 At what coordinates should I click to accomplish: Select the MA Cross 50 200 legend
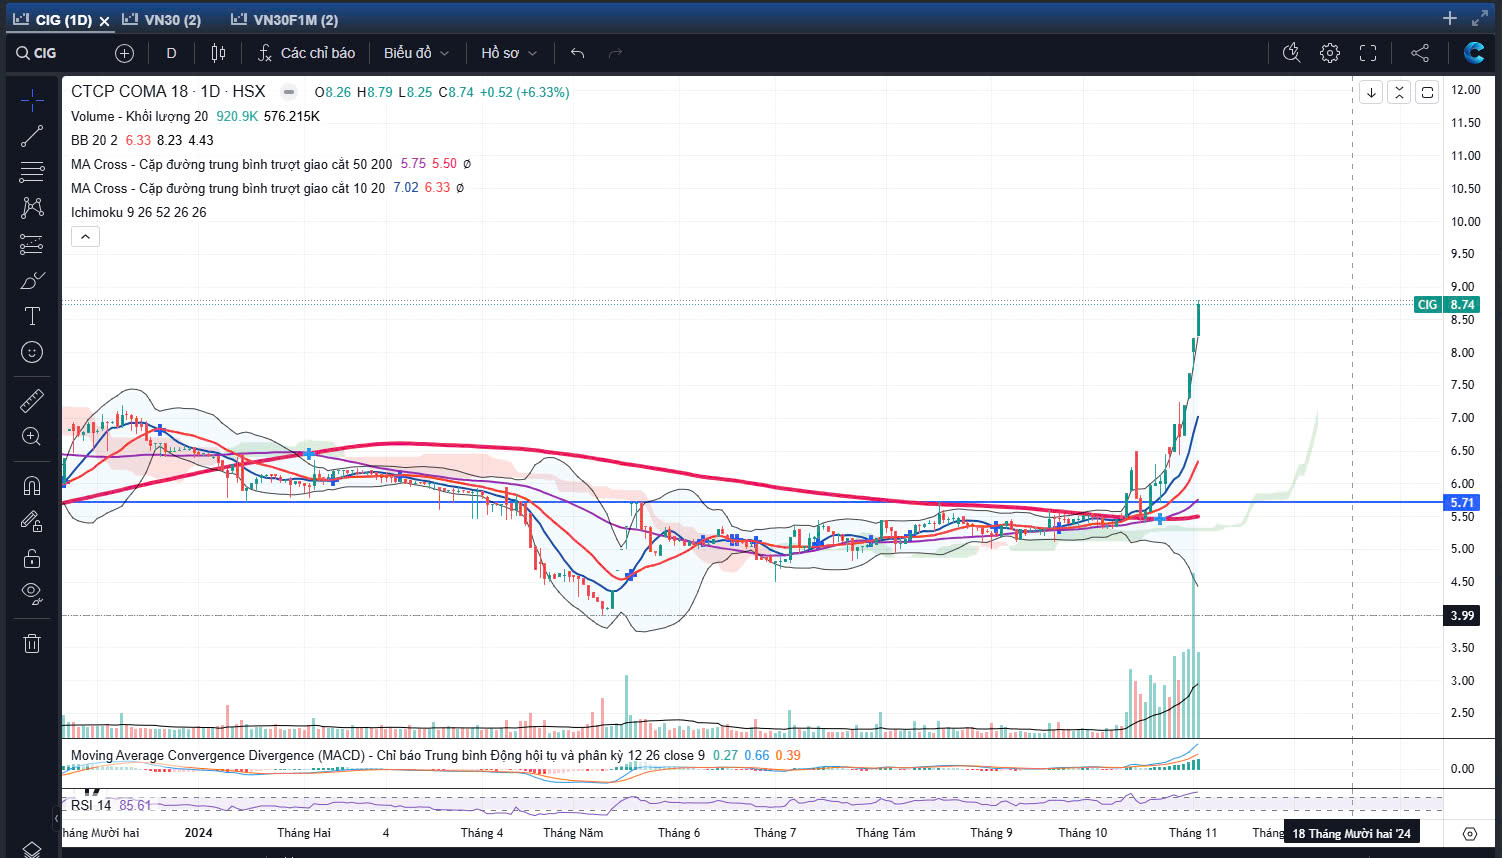coord(231,164)
